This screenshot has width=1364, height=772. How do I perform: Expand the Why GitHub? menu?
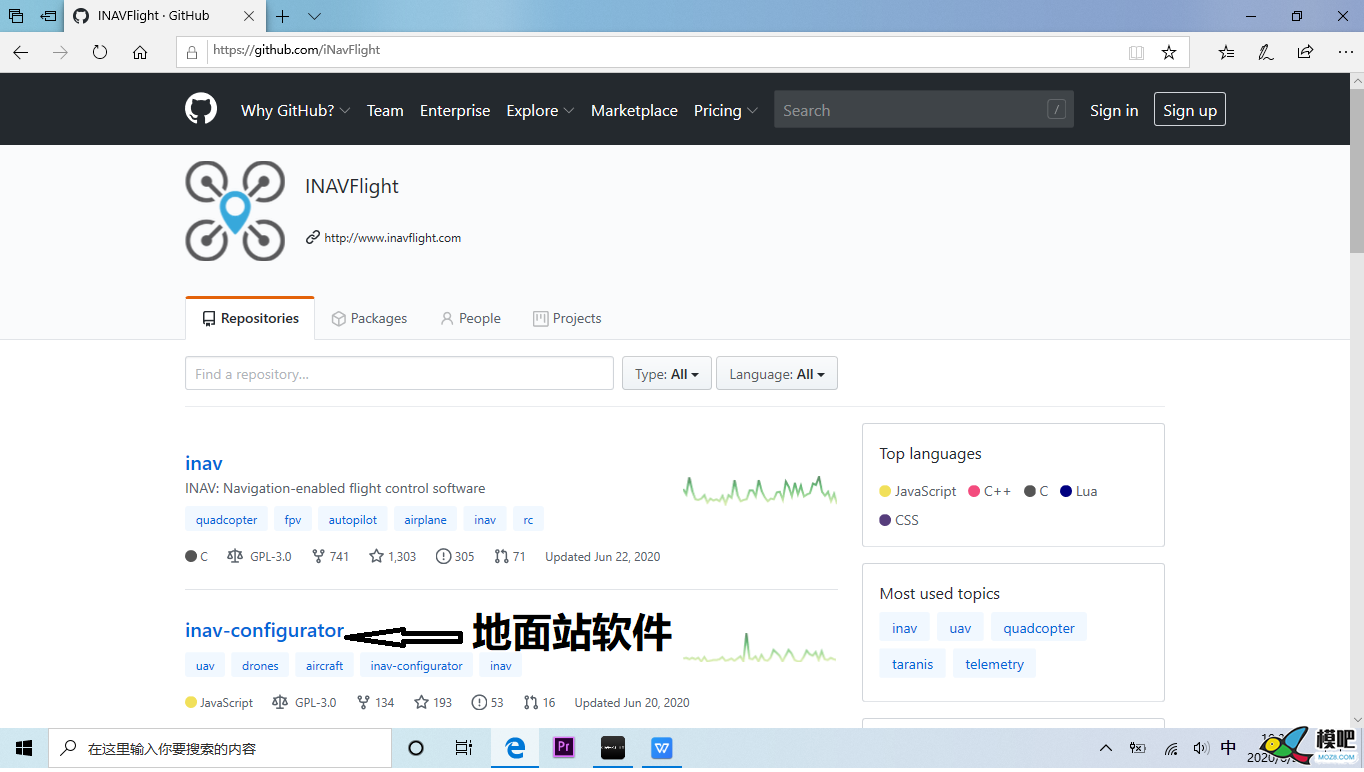pos(295,110)
